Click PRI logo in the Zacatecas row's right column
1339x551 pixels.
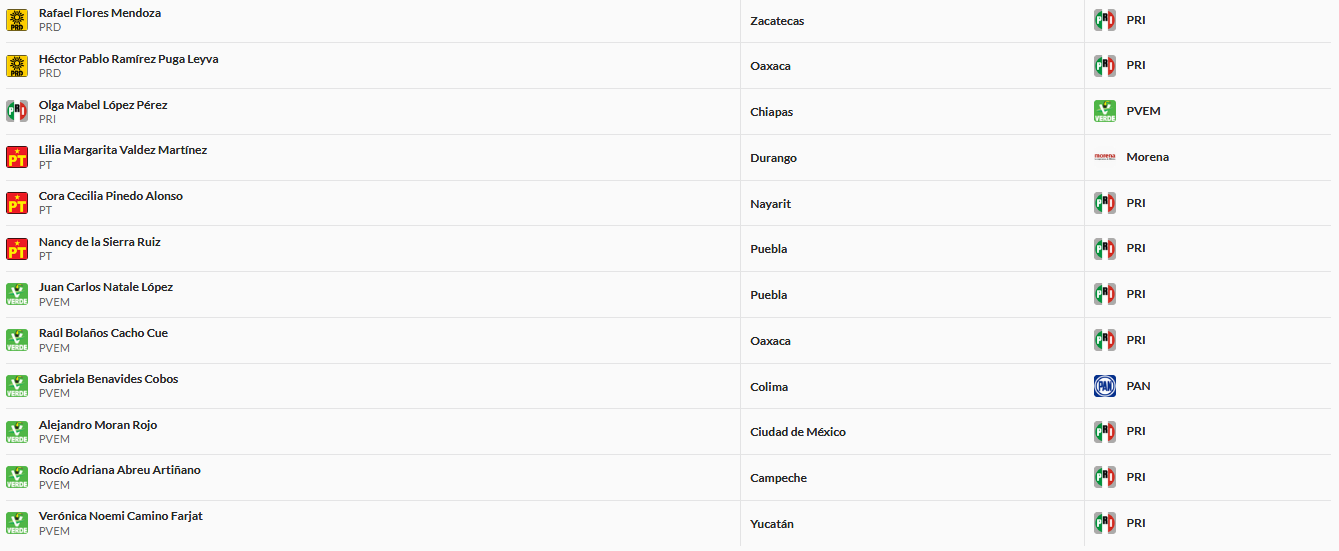click(1104, 20)
